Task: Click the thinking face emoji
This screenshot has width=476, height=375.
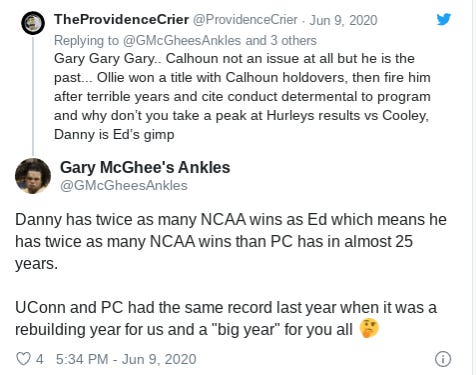Action: (369, 328)
